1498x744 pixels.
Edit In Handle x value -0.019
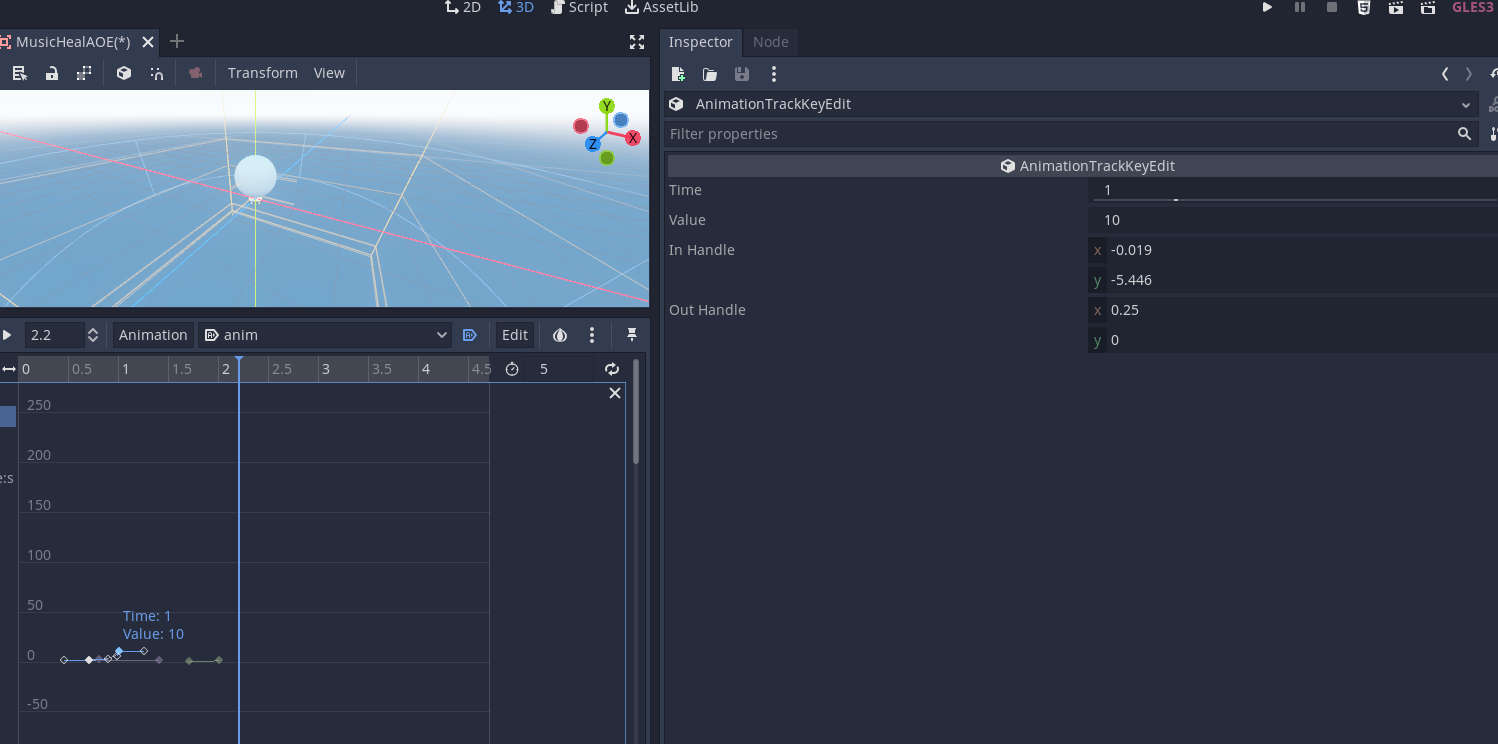pos(1293,250)
